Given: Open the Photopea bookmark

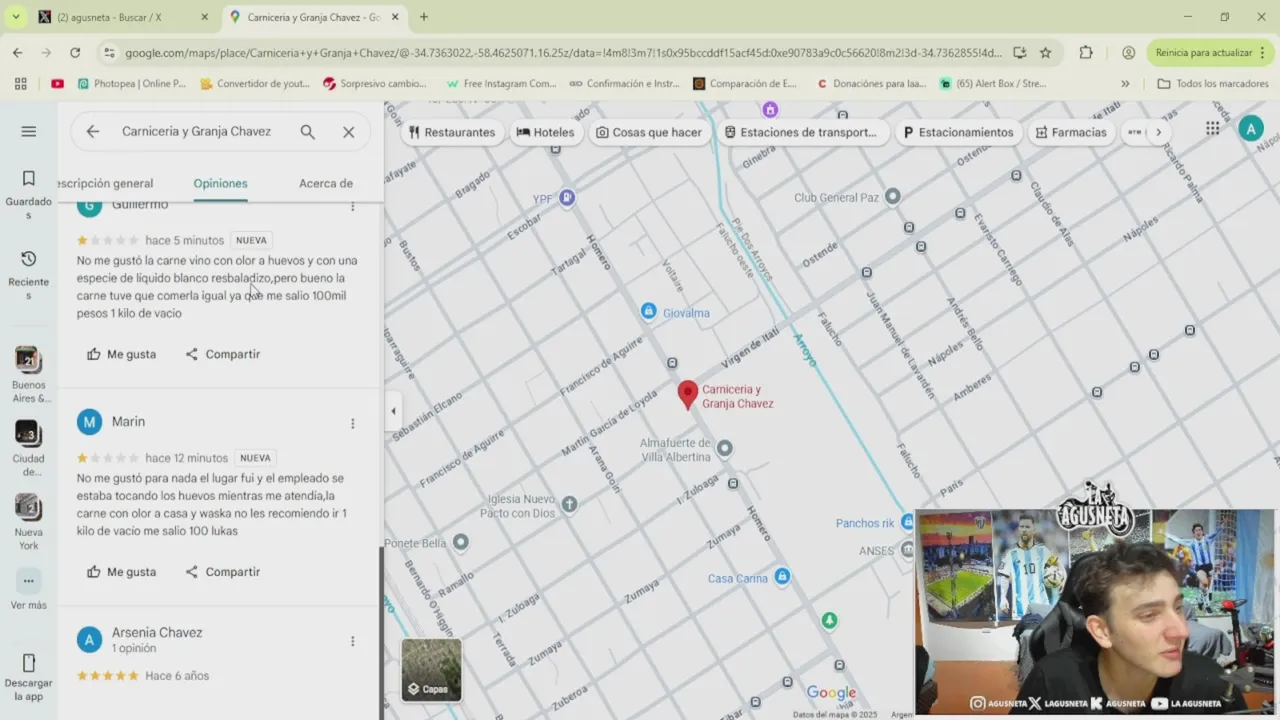Looking at the screenshot, I should click(131, 84).
